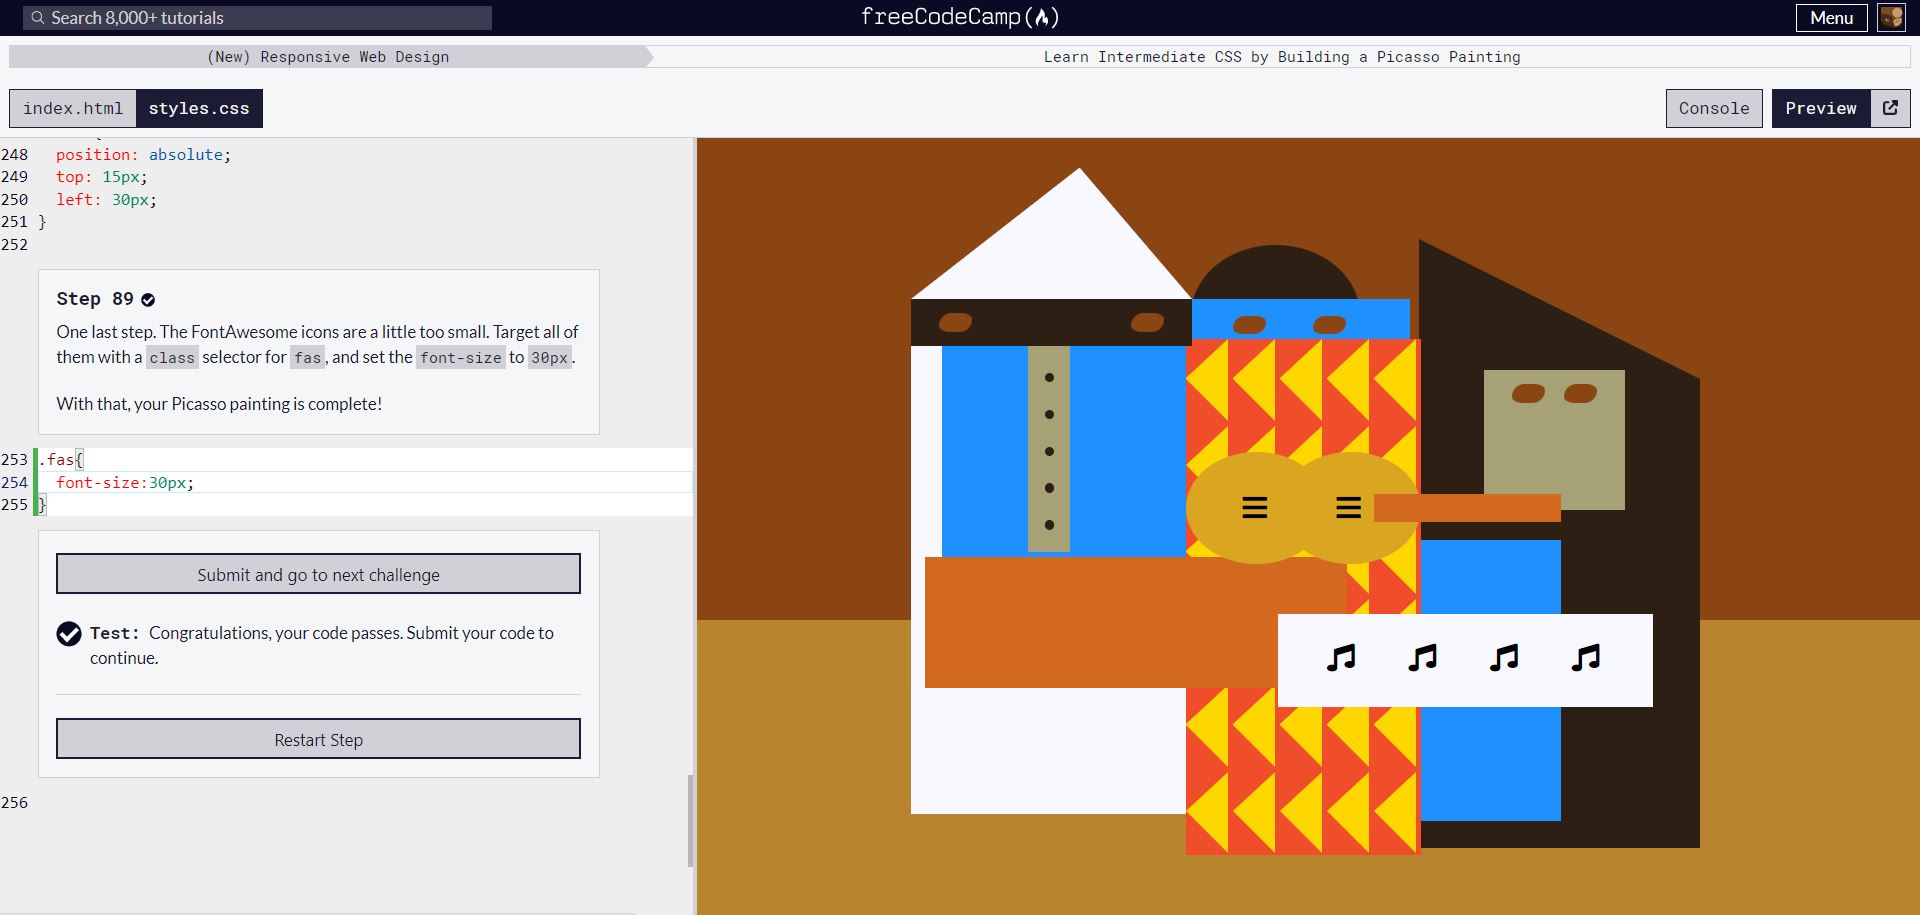1920x915 pixels.
Task: Click the editor vertical scrollbar thumb
Action: 690,820
